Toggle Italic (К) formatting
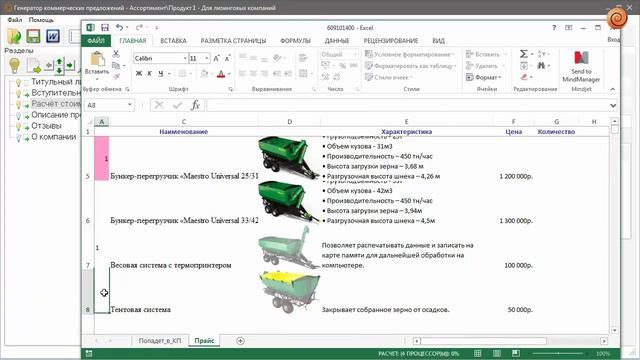640x360 pixels. click(x=149, y=73)
